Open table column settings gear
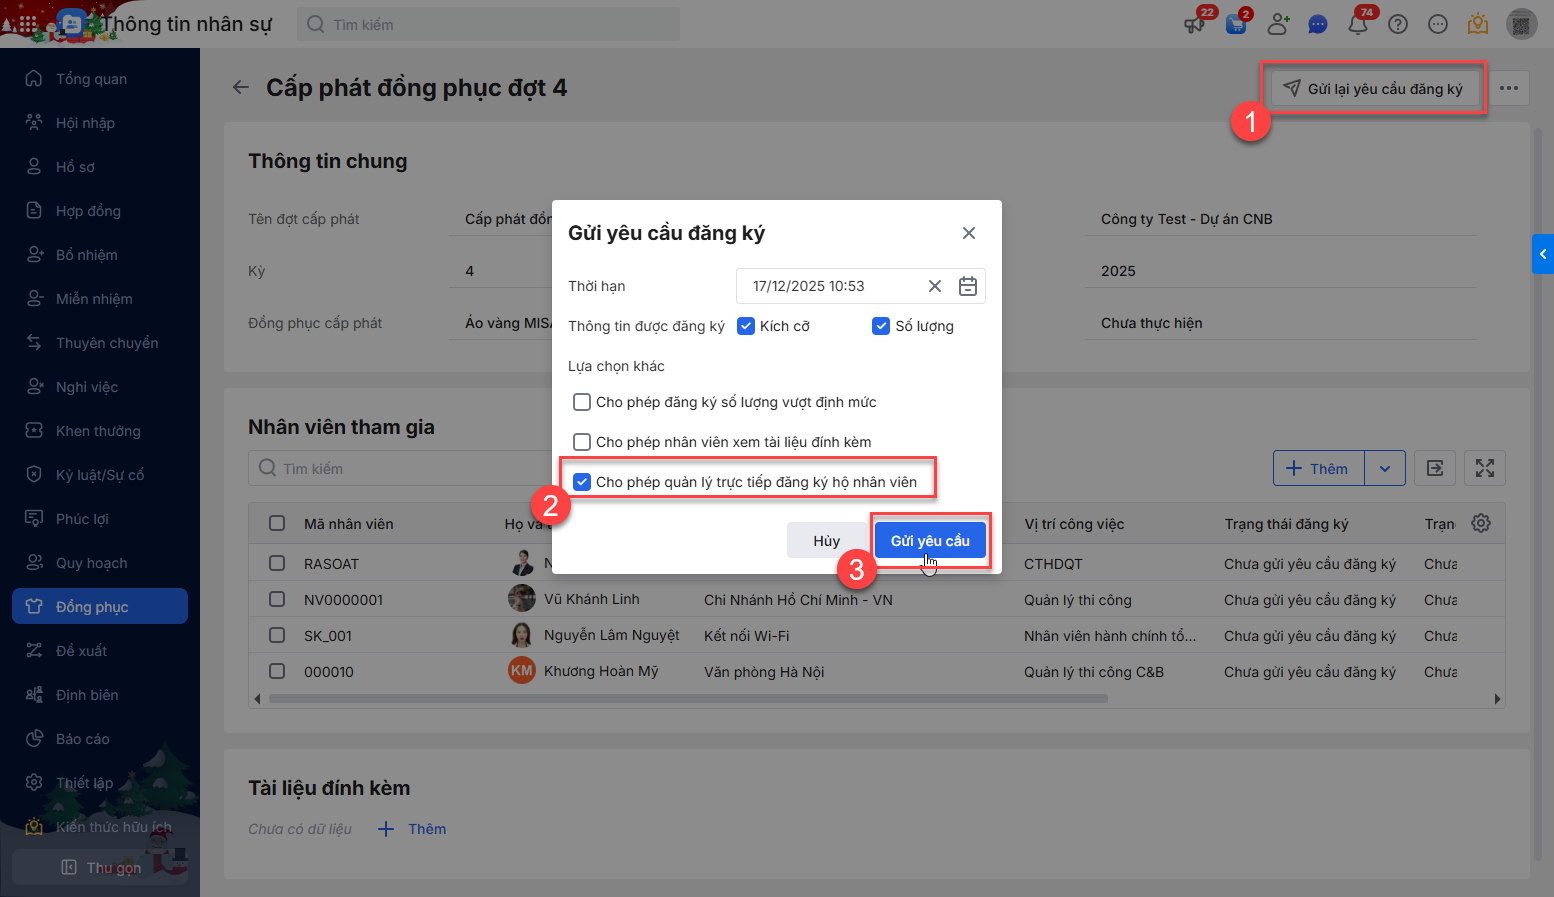 [1481, 523]
